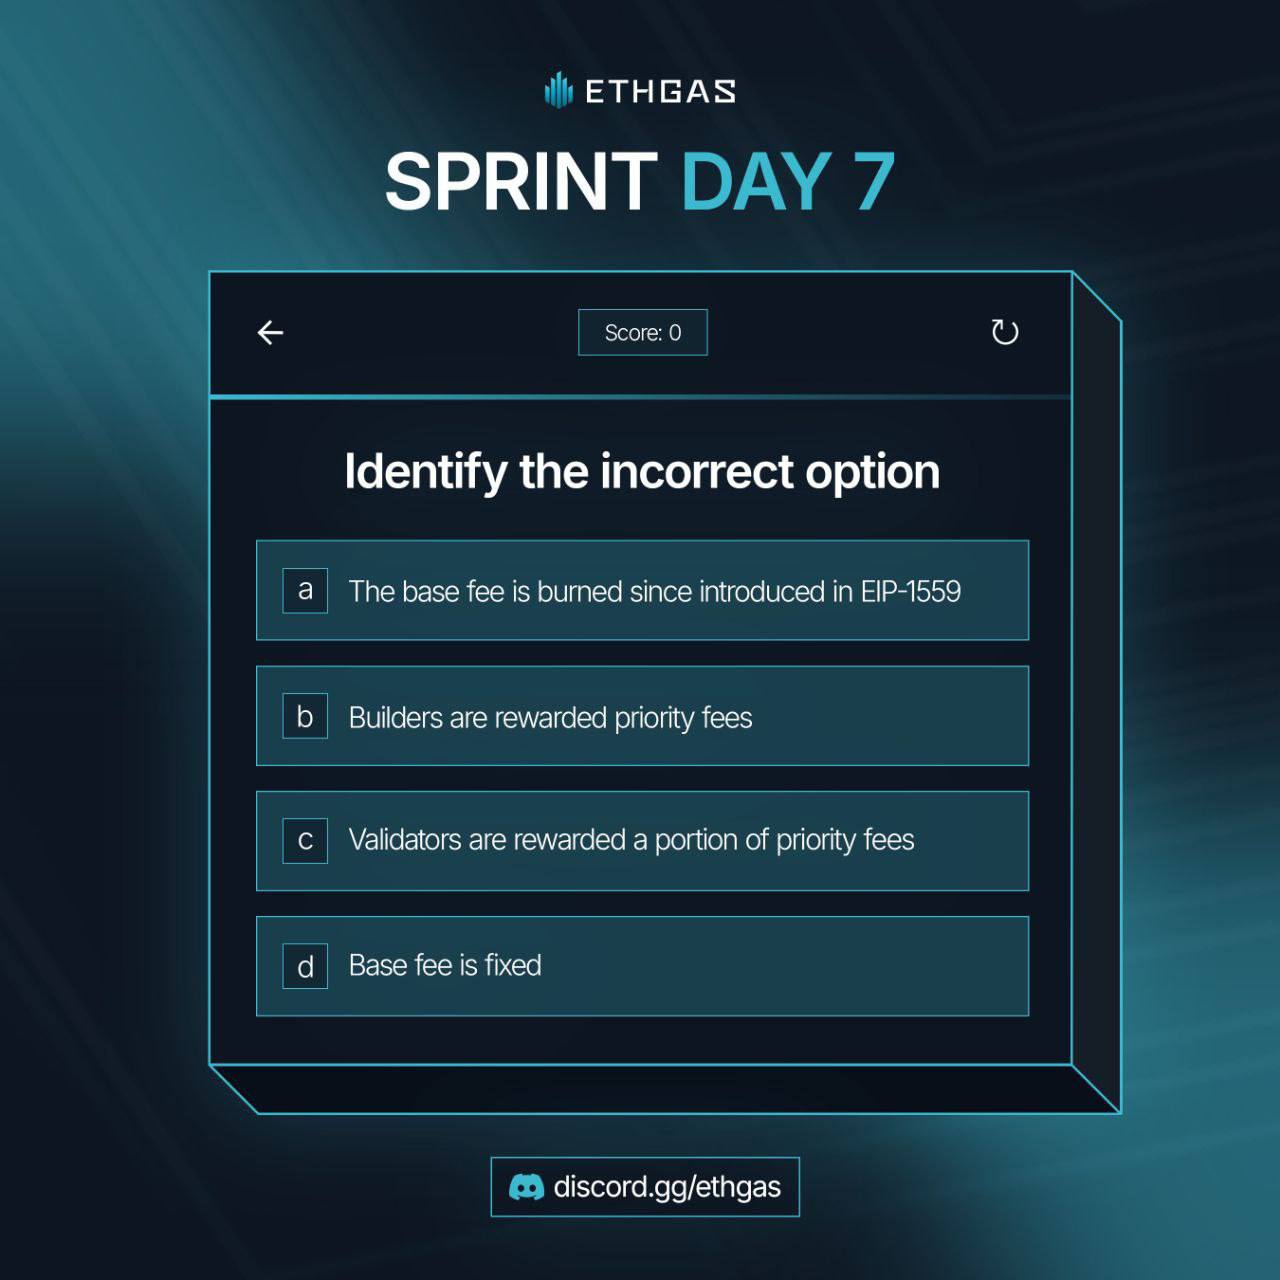
Task: Choose "Validators are rewarded a portion" answer
Action: coord(642,841)
